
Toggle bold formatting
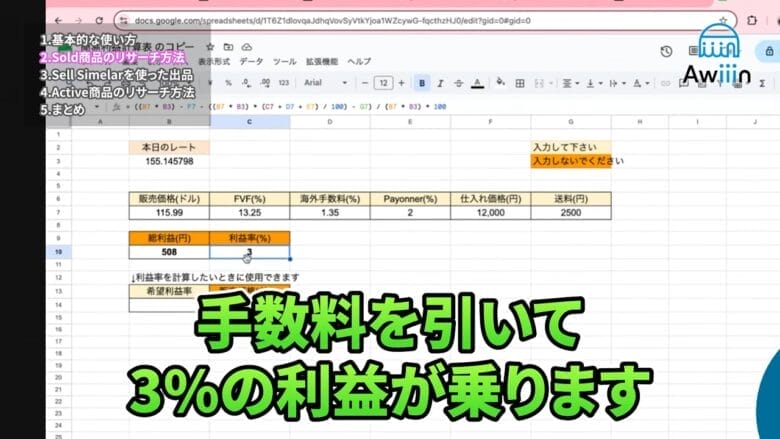point(422,83)
